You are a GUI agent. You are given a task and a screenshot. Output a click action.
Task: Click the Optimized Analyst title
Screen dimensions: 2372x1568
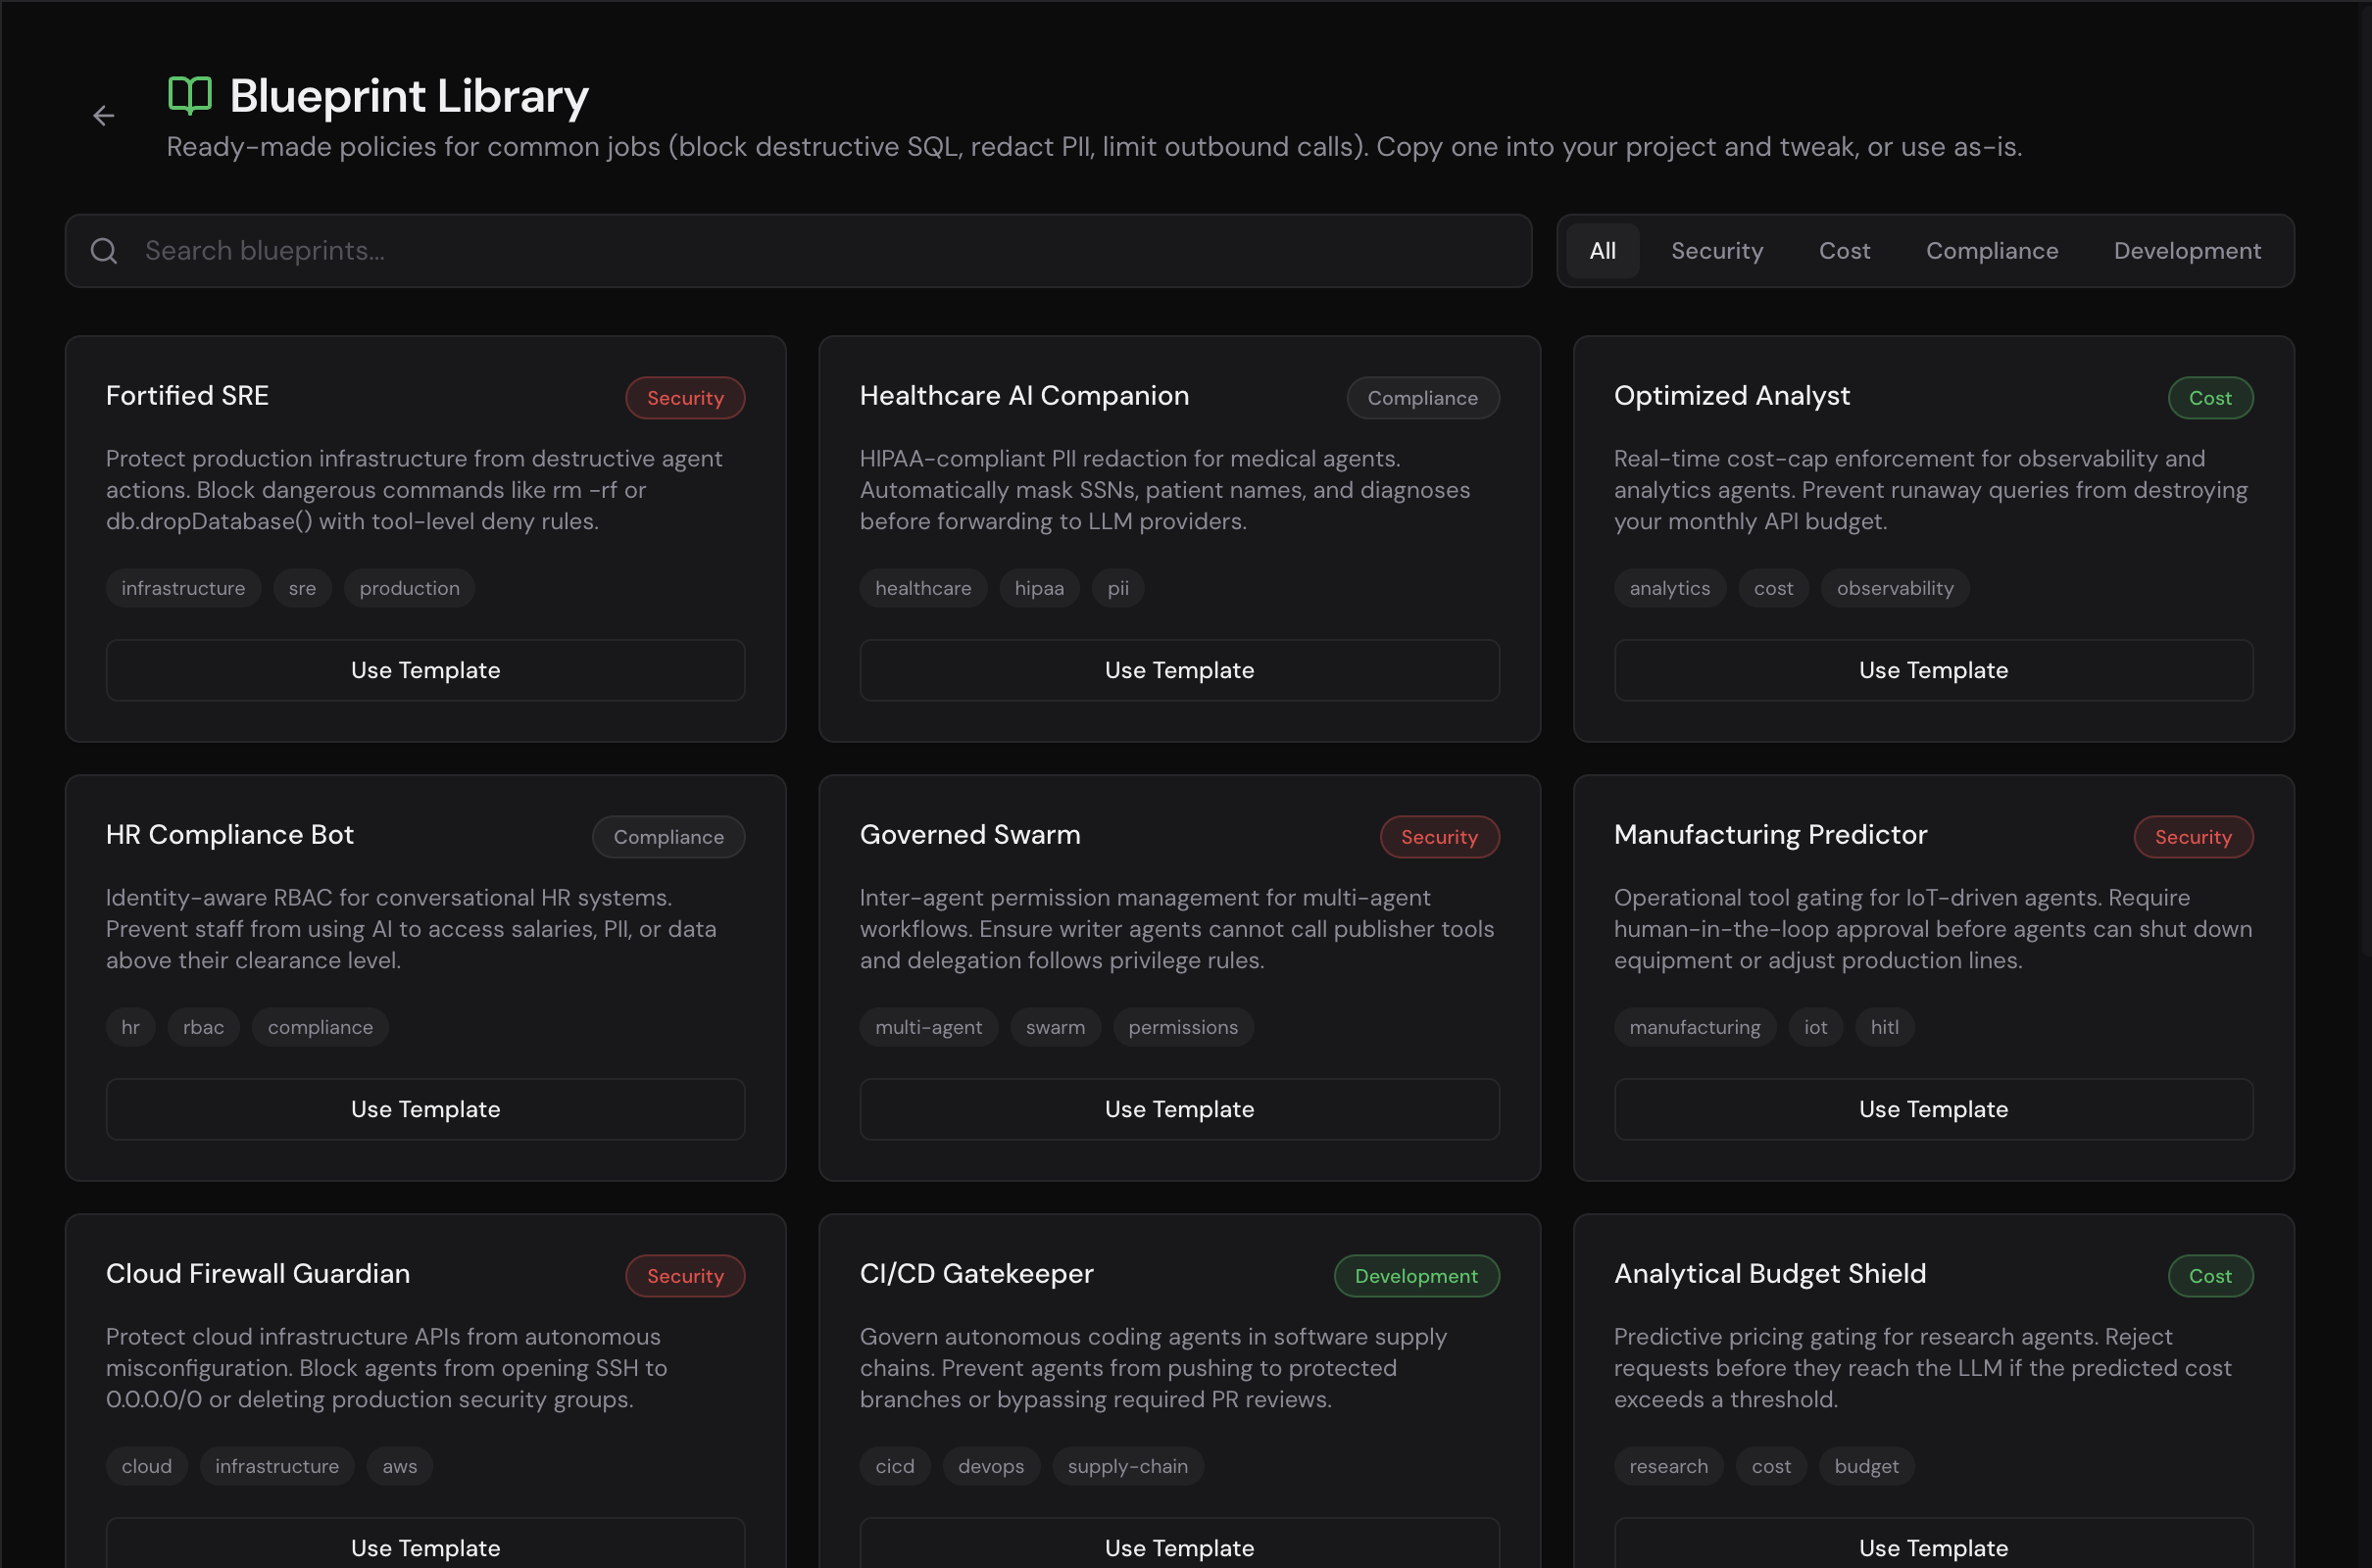(x=1731, y=396)
